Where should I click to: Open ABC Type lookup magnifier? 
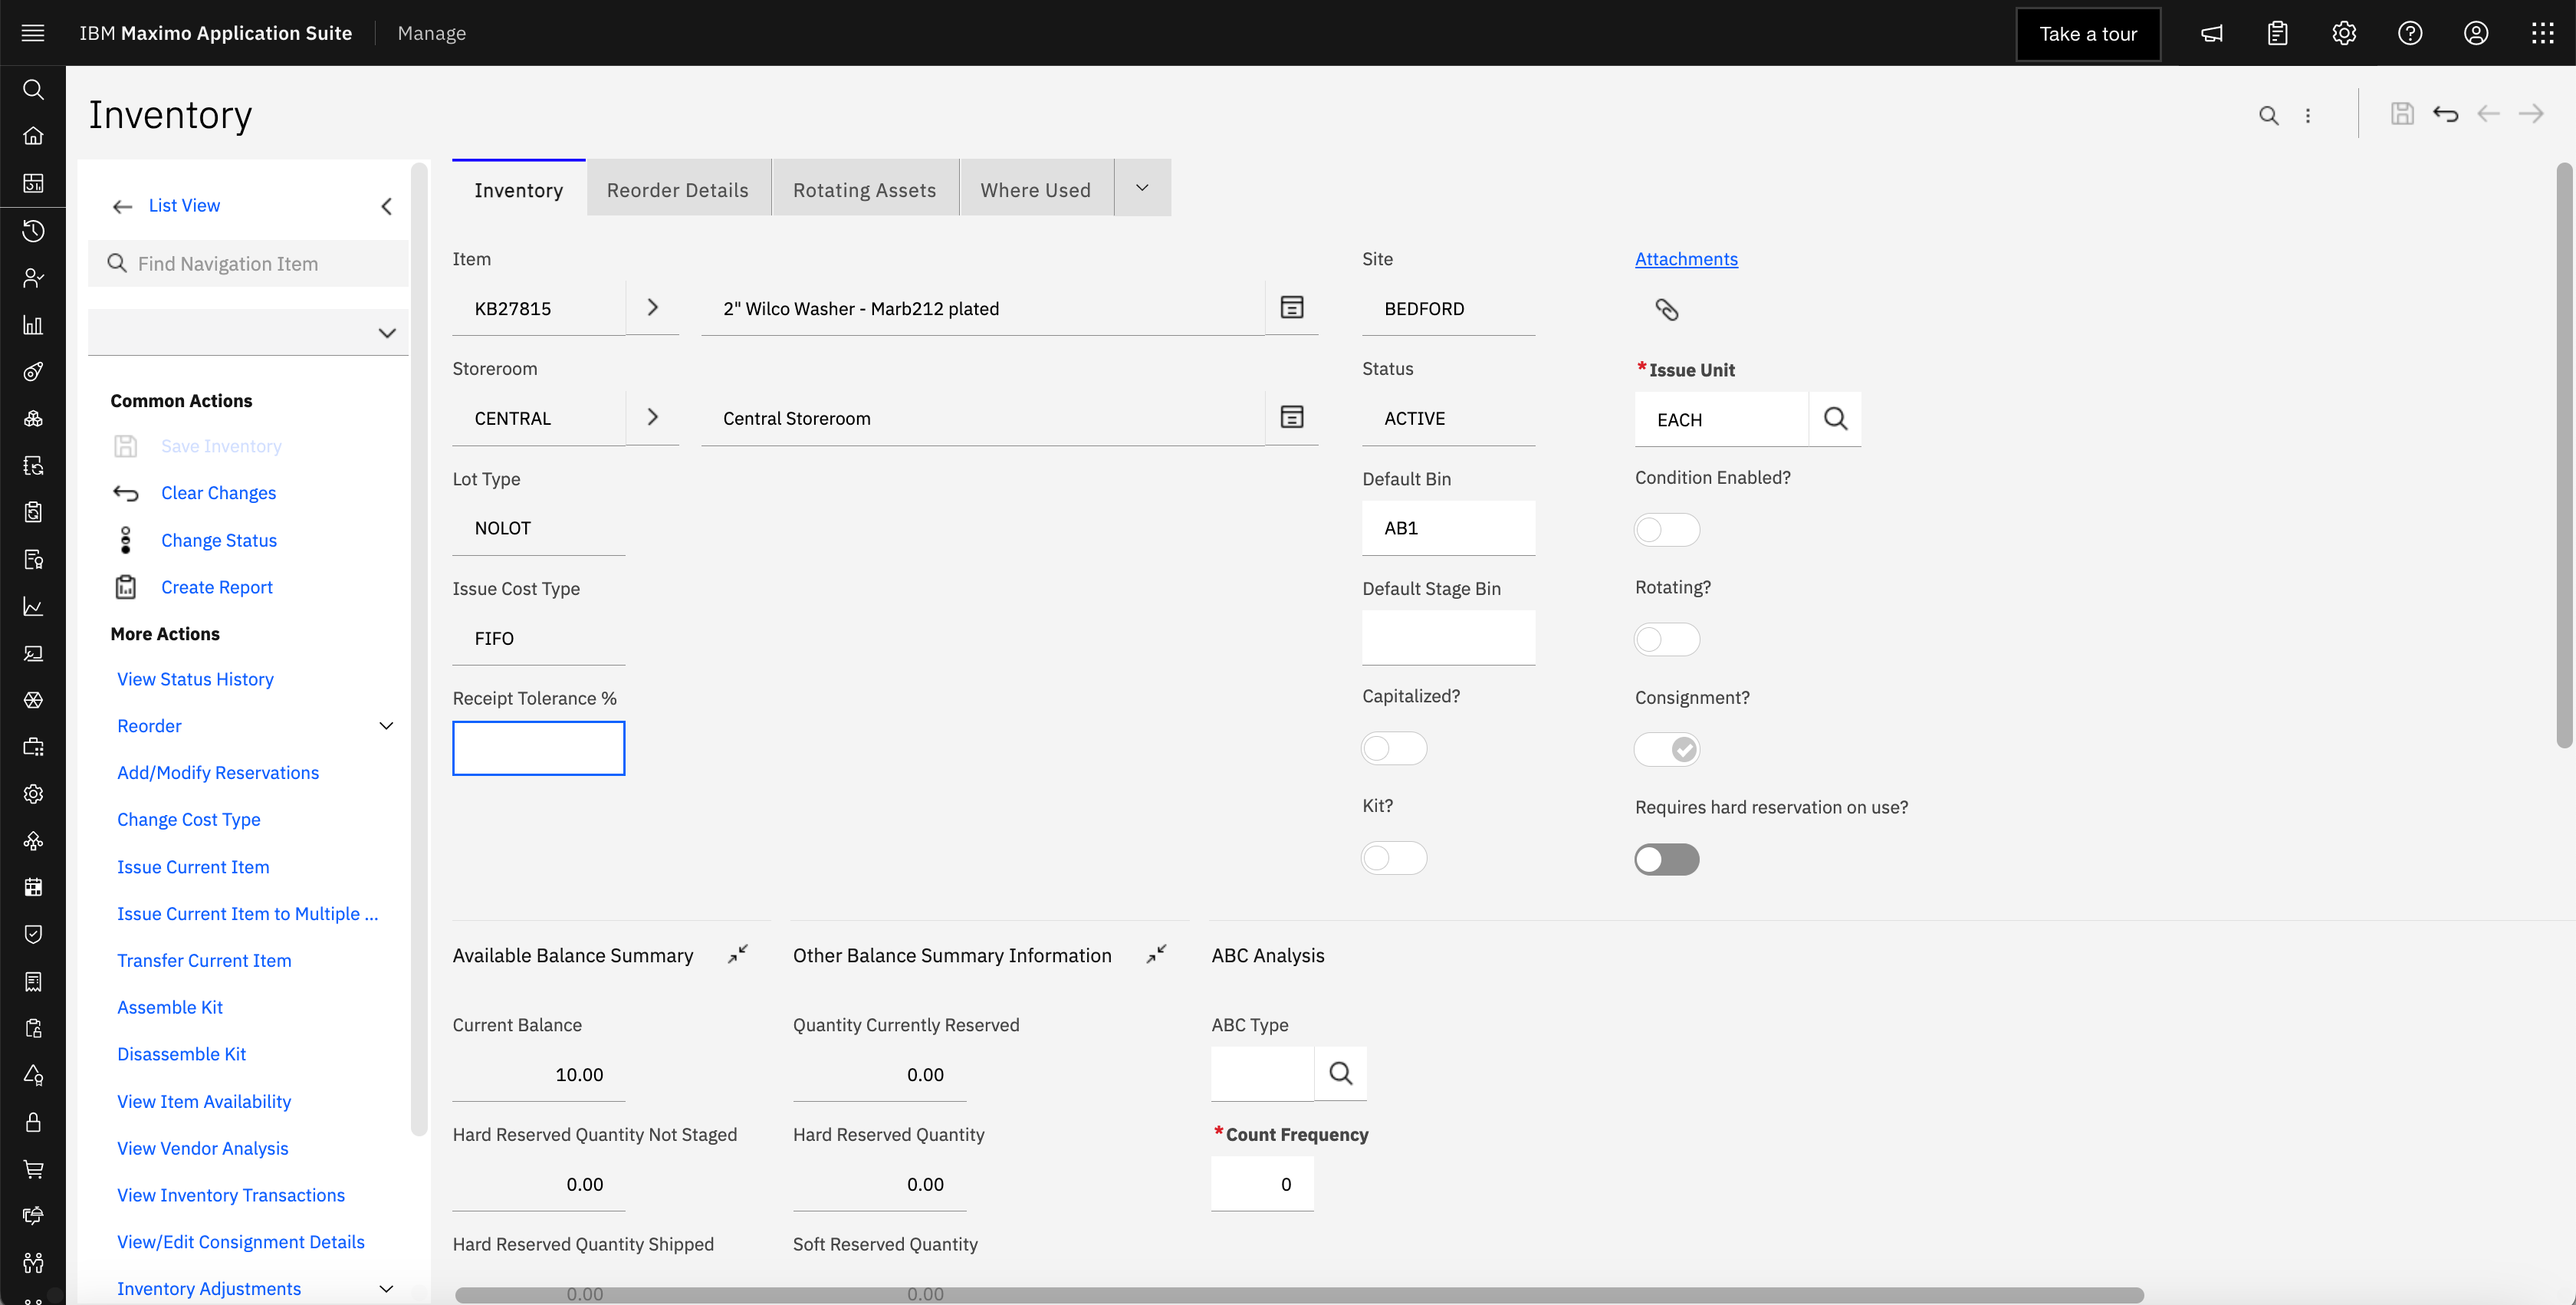[x=1340, y=1074]
